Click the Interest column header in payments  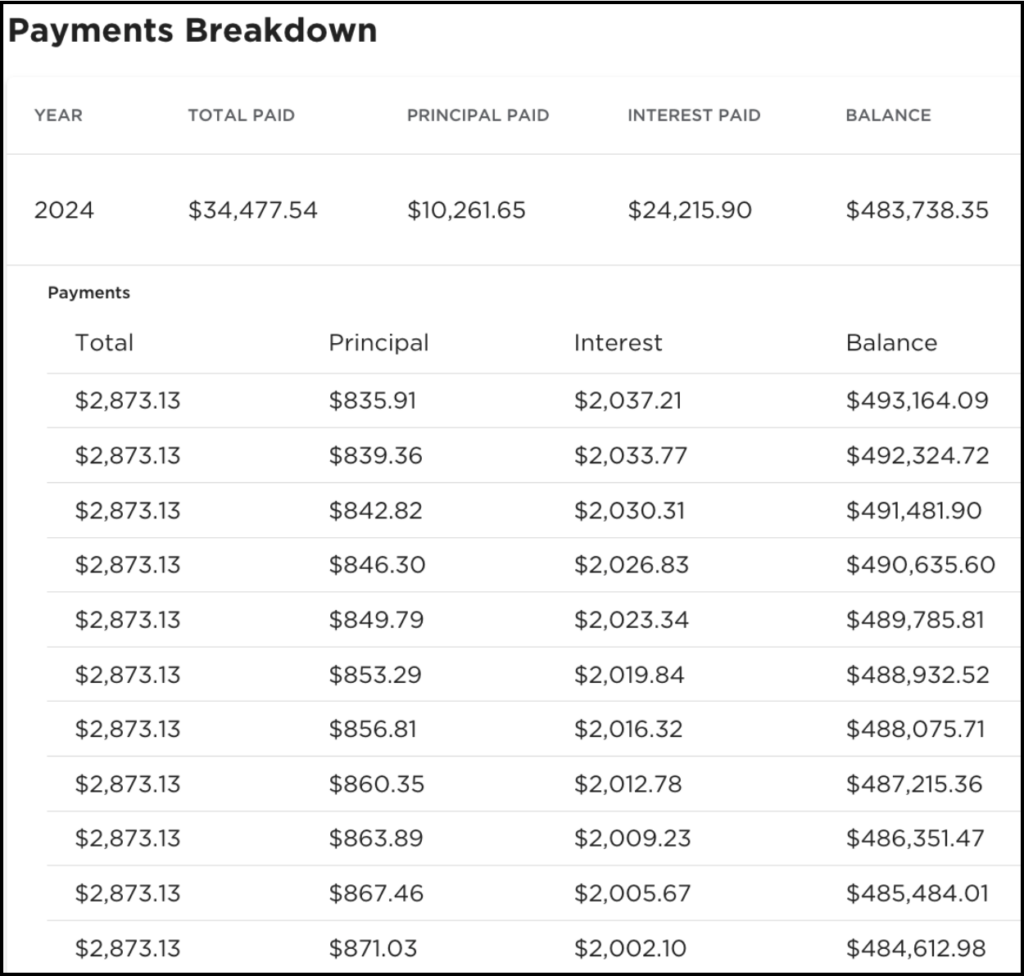(618, 343)
